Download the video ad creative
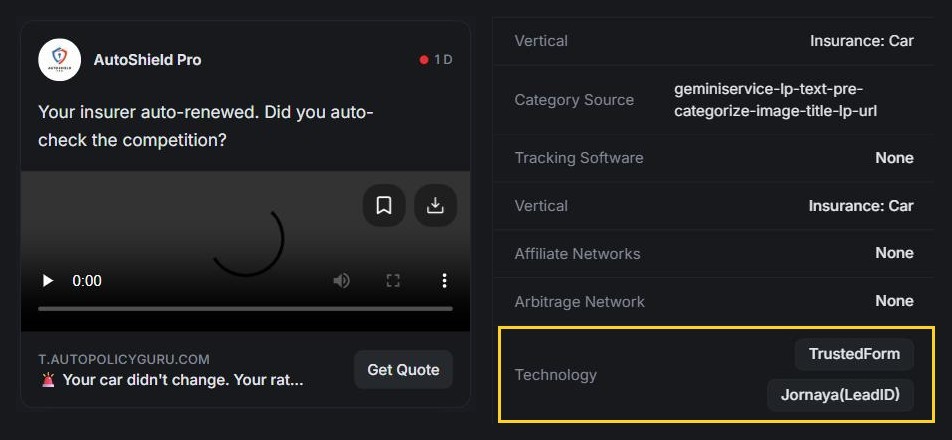The width and height of the screenshot is (952, 440). pyautogui.click(x=435, y=206)
